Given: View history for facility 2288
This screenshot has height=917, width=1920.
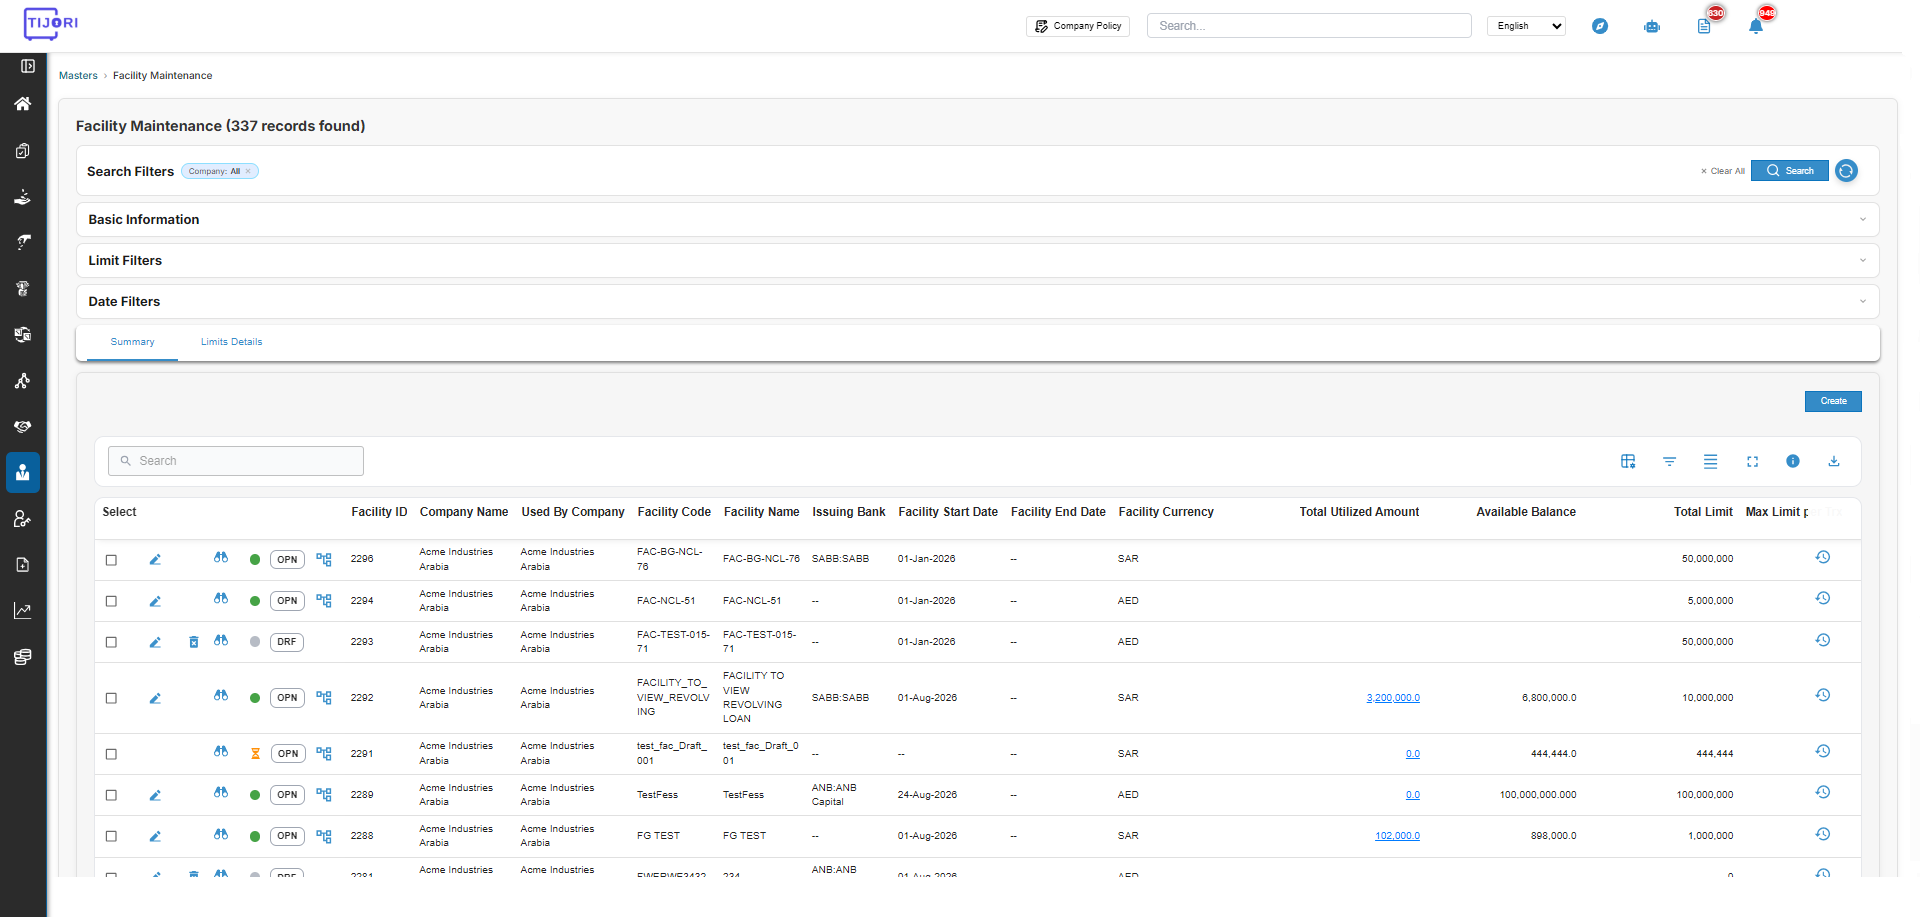Looking at the screenshot, I should click(1823, 834).
